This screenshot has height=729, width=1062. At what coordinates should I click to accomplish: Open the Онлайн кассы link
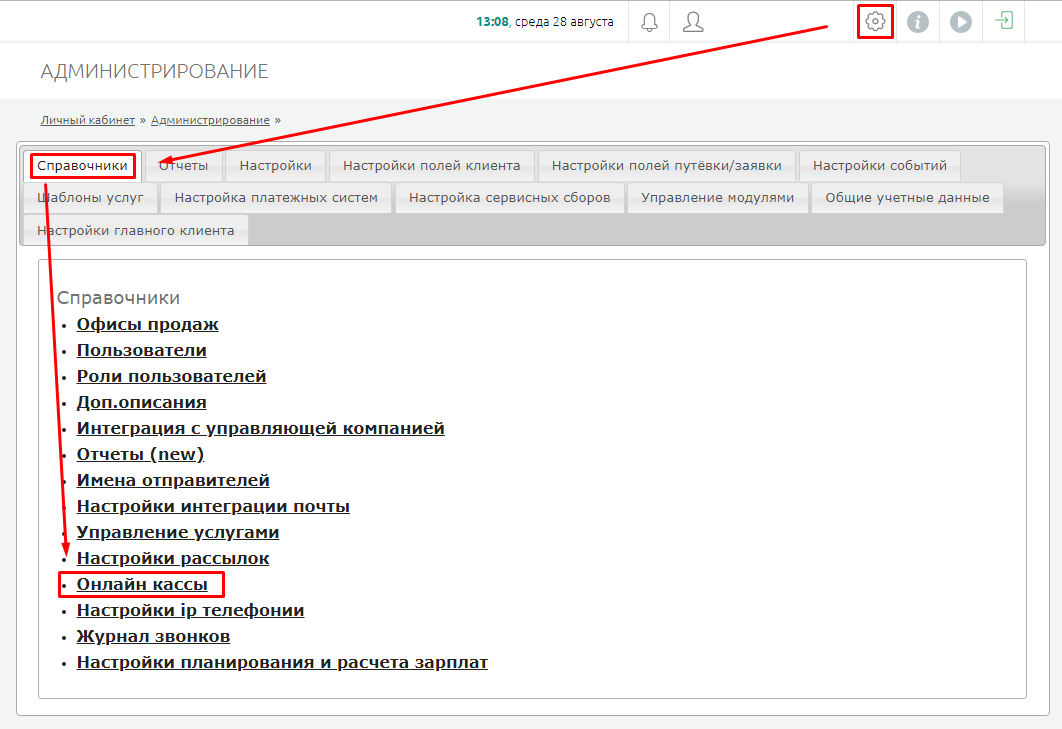coord(142,584)
